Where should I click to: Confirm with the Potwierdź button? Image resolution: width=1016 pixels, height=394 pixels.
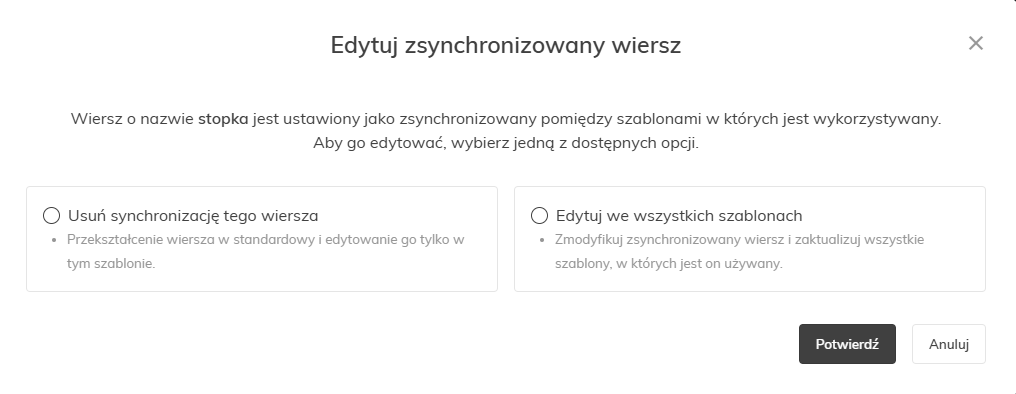847,344
